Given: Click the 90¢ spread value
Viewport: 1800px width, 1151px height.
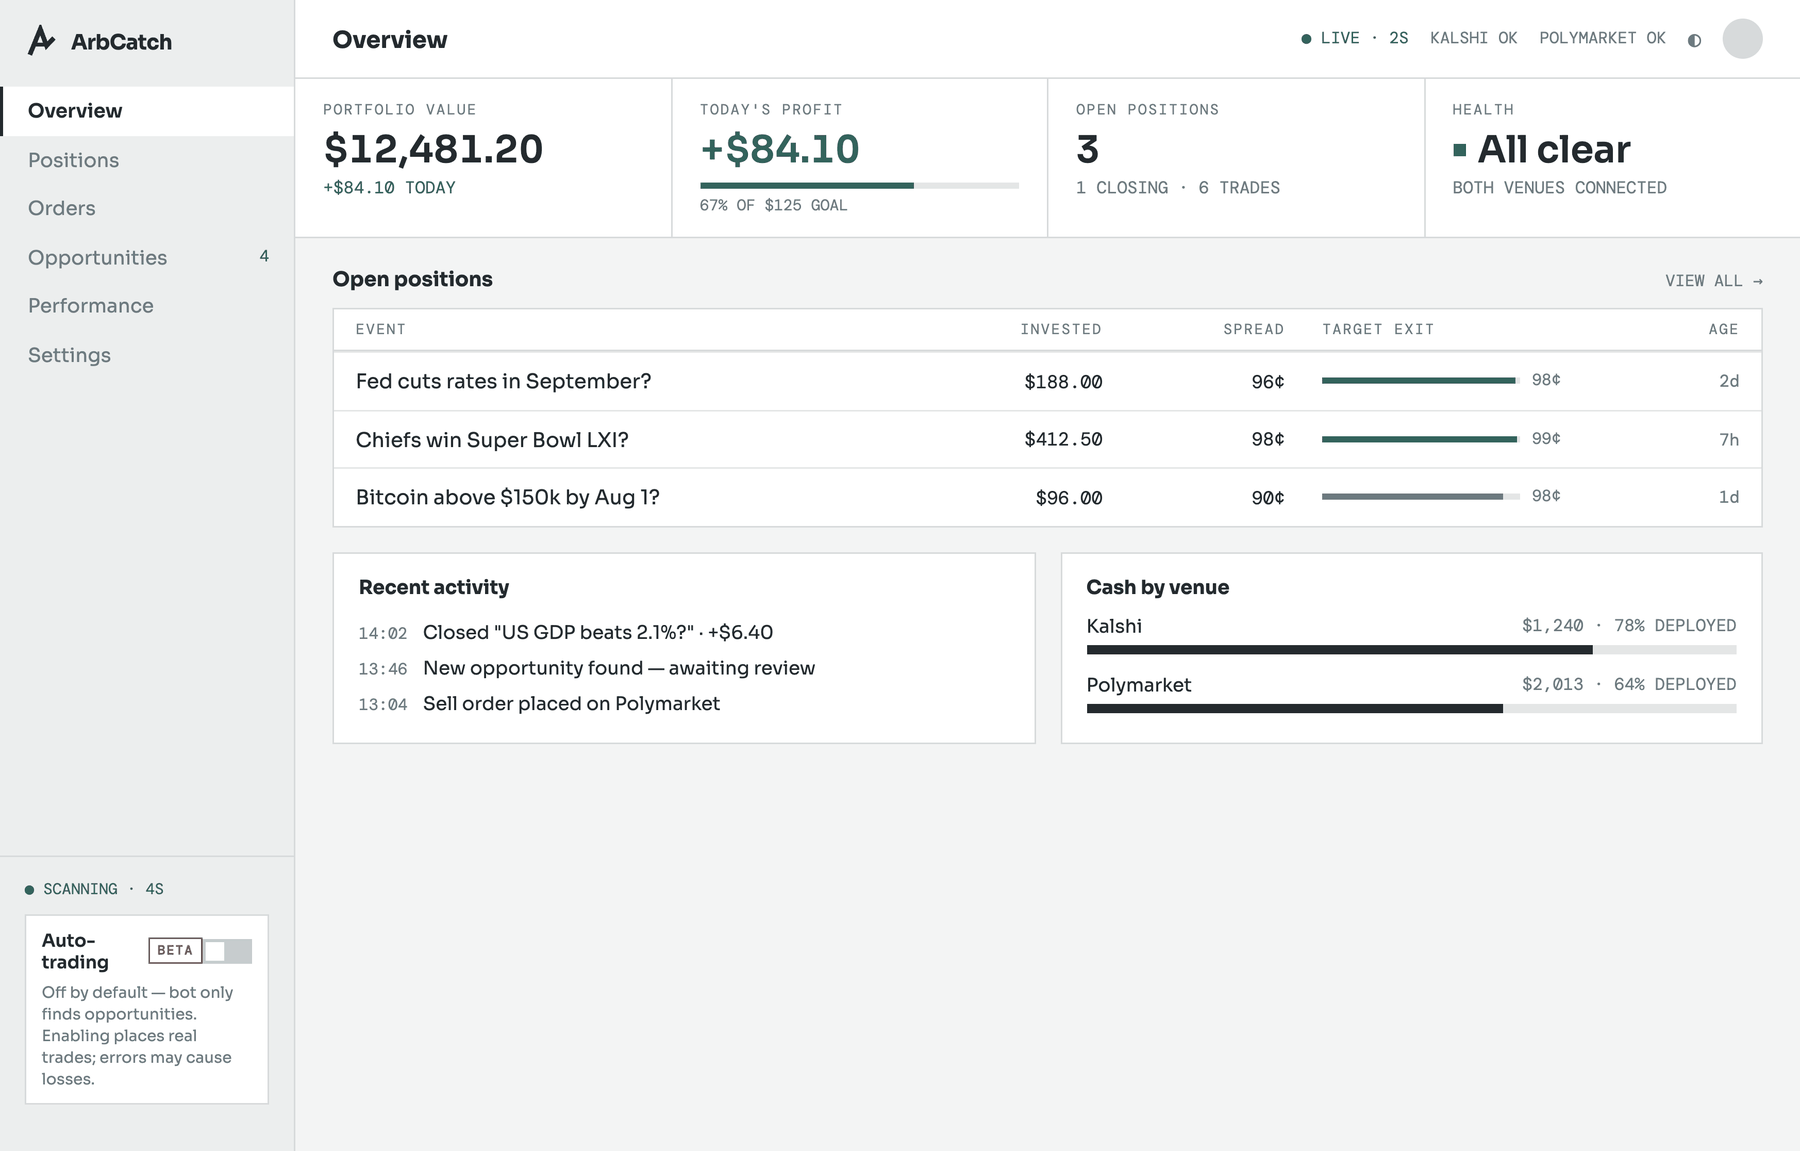Looking at the screenshot, I should pyautogui.click(x=1268, y=498).
